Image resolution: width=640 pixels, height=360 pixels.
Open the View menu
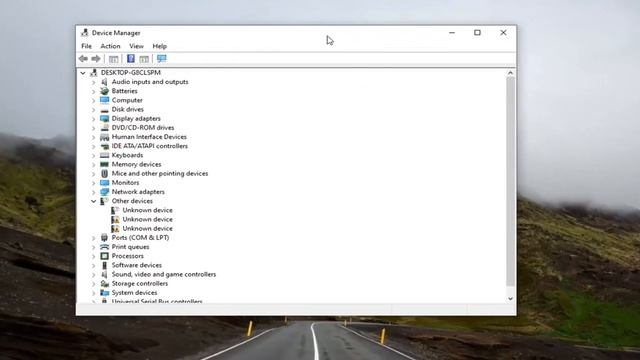click(136, 46)
